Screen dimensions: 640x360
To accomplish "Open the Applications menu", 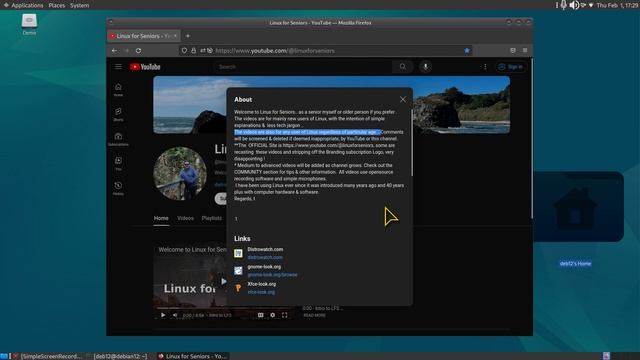I will [x=23, y=5].
